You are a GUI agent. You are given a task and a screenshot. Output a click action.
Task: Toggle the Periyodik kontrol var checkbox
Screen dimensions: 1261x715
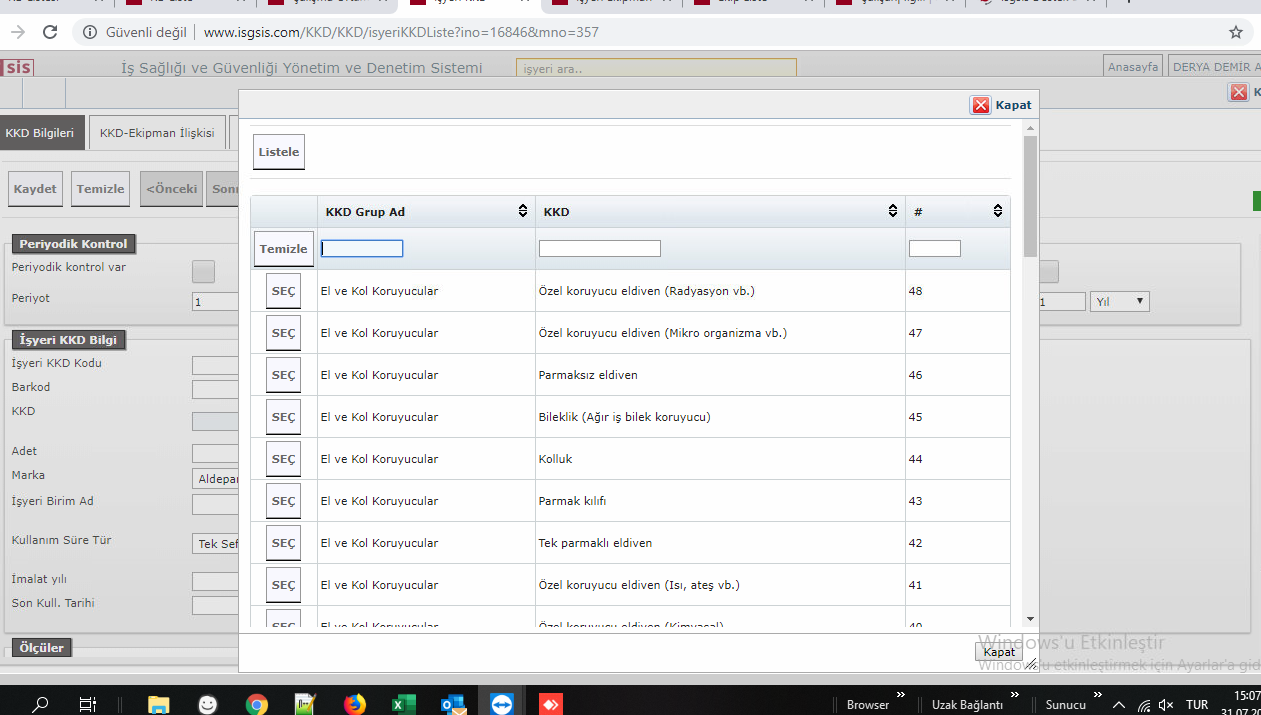pos(203,271)
